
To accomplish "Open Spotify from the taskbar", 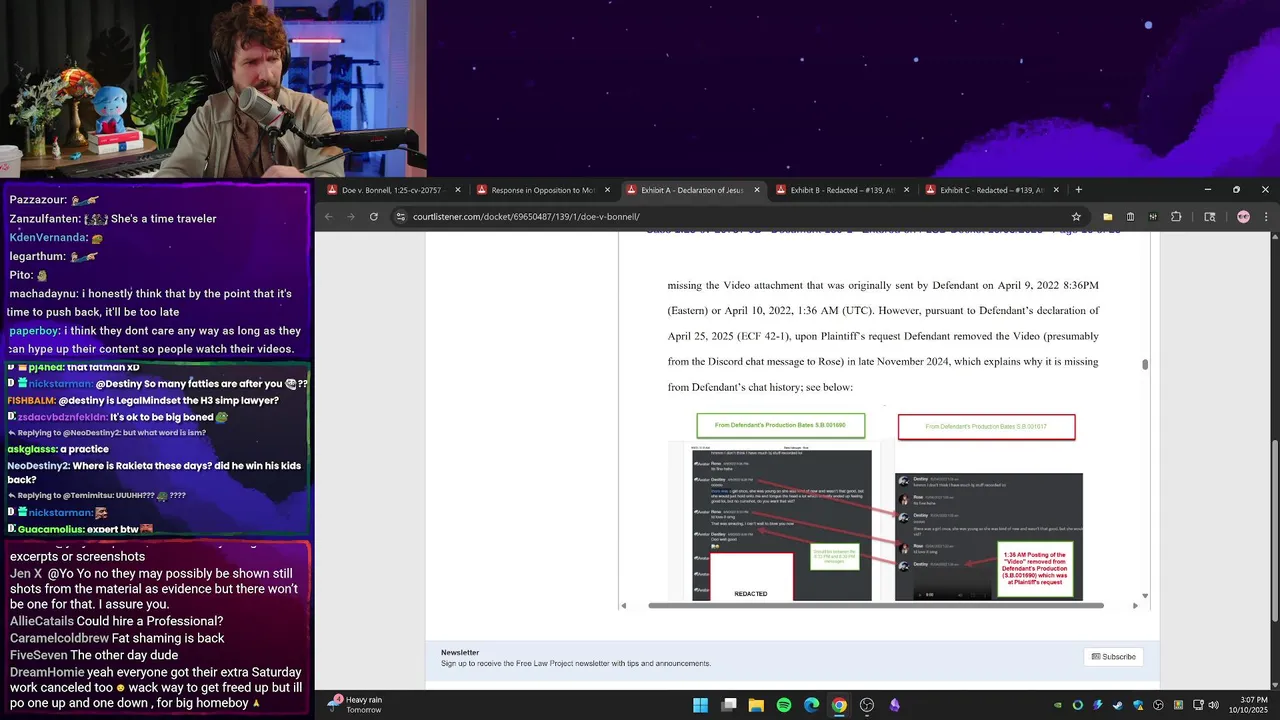I will [x=784, y=705].
